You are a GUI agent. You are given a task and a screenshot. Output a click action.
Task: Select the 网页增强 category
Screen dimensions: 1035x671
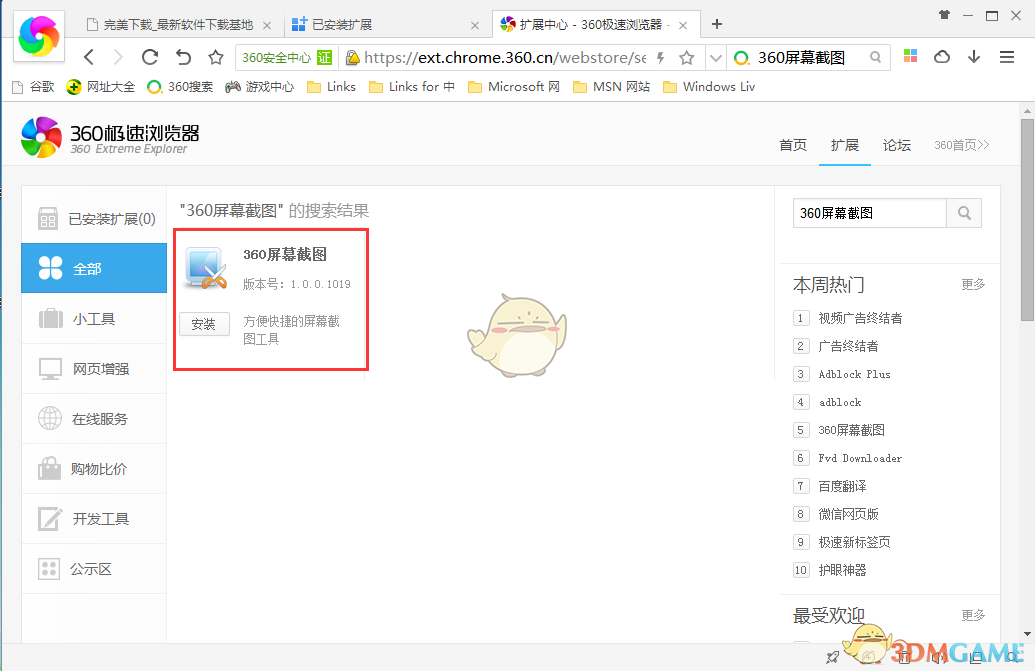click(x=94, y=369)
